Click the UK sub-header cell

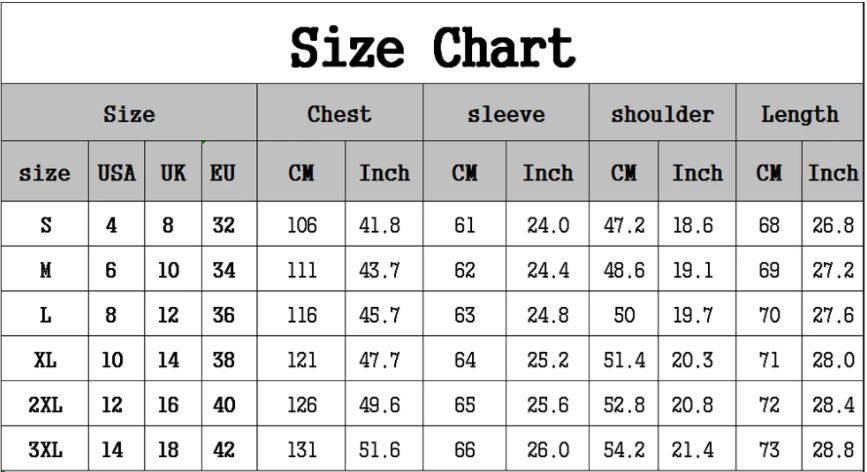(173, 173)
